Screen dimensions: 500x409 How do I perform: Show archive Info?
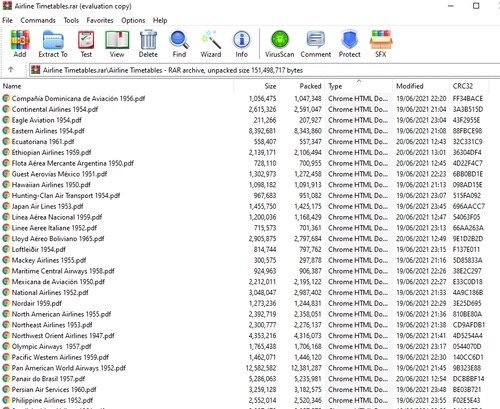(241, 43)
